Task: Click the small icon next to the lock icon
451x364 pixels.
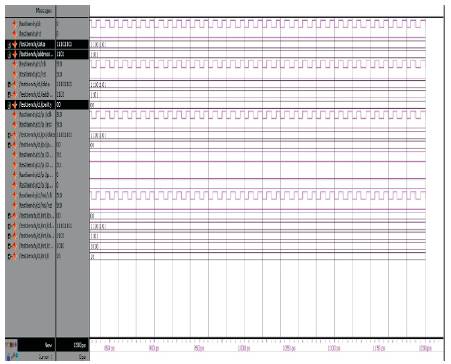Action: (x=14, y=356)
